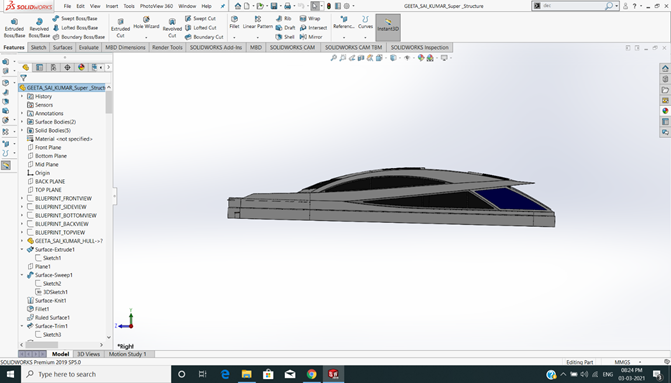671x383 pixels.
Task: Select the Extruded Boss/Base tool
Action: coord(15,28)
